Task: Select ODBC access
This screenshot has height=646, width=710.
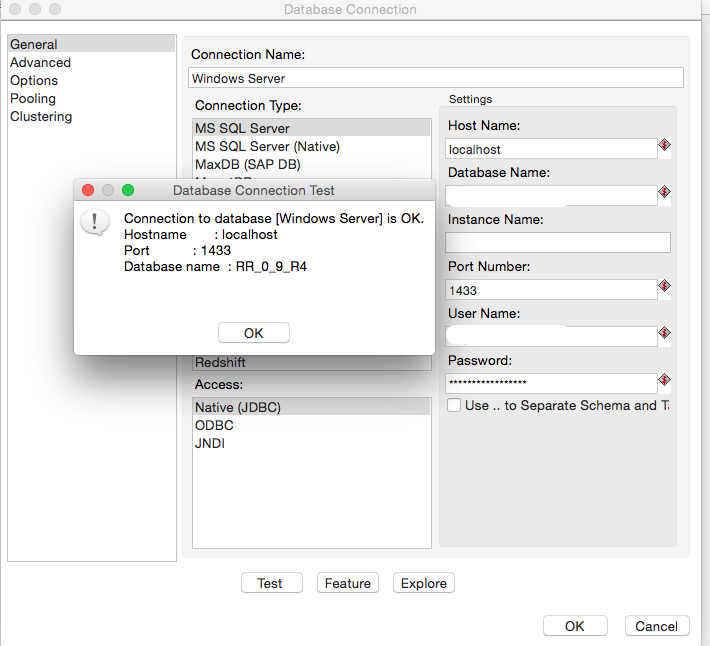Action: [x=312, y=425]
